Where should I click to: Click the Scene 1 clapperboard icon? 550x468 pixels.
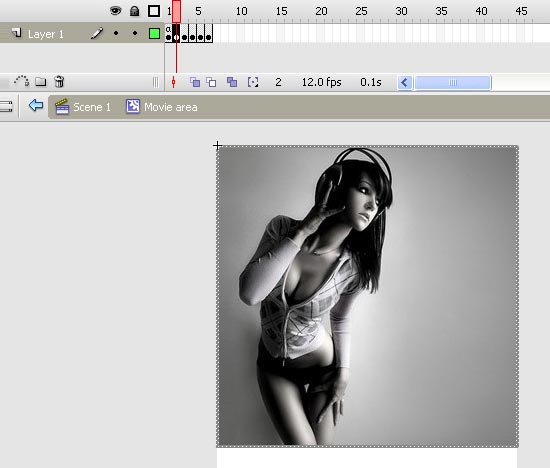(x=62, y=107)
